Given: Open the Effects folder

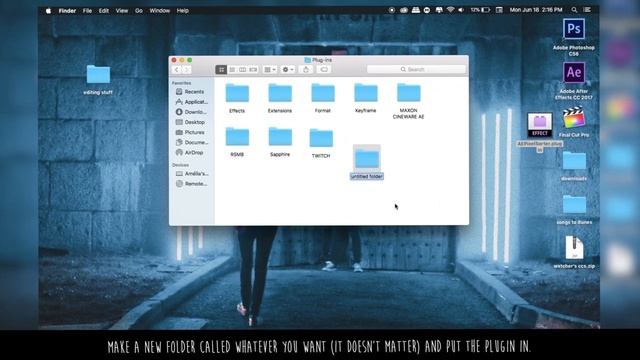Looking at the screenshot, I should tap(237, 93).
